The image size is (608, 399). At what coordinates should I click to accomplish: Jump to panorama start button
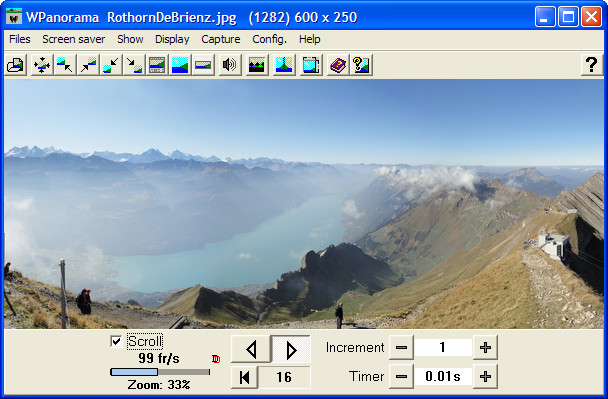[x=244, y=377]
